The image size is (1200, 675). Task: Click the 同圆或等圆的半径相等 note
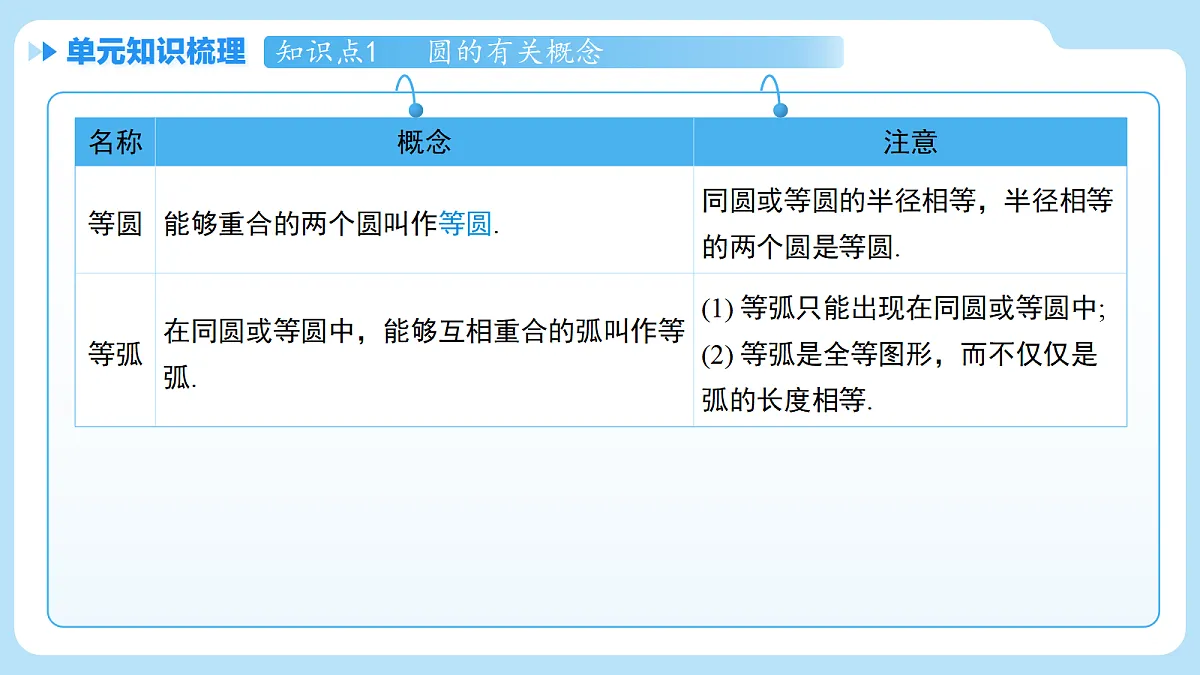[x=907, y=224]
